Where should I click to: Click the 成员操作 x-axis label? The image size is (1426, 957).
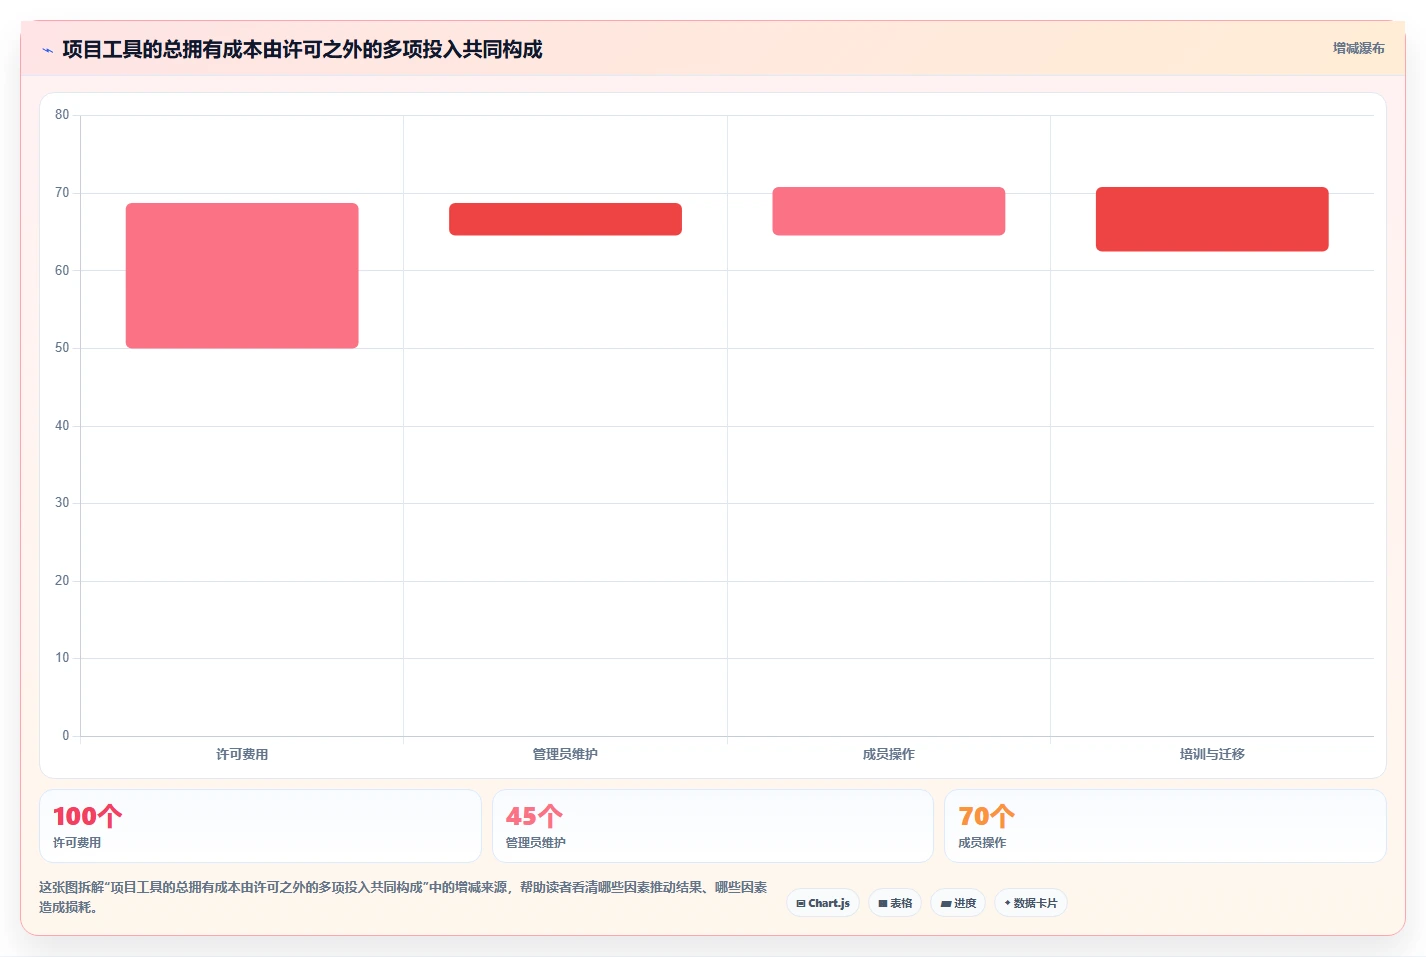pos(889,754)
